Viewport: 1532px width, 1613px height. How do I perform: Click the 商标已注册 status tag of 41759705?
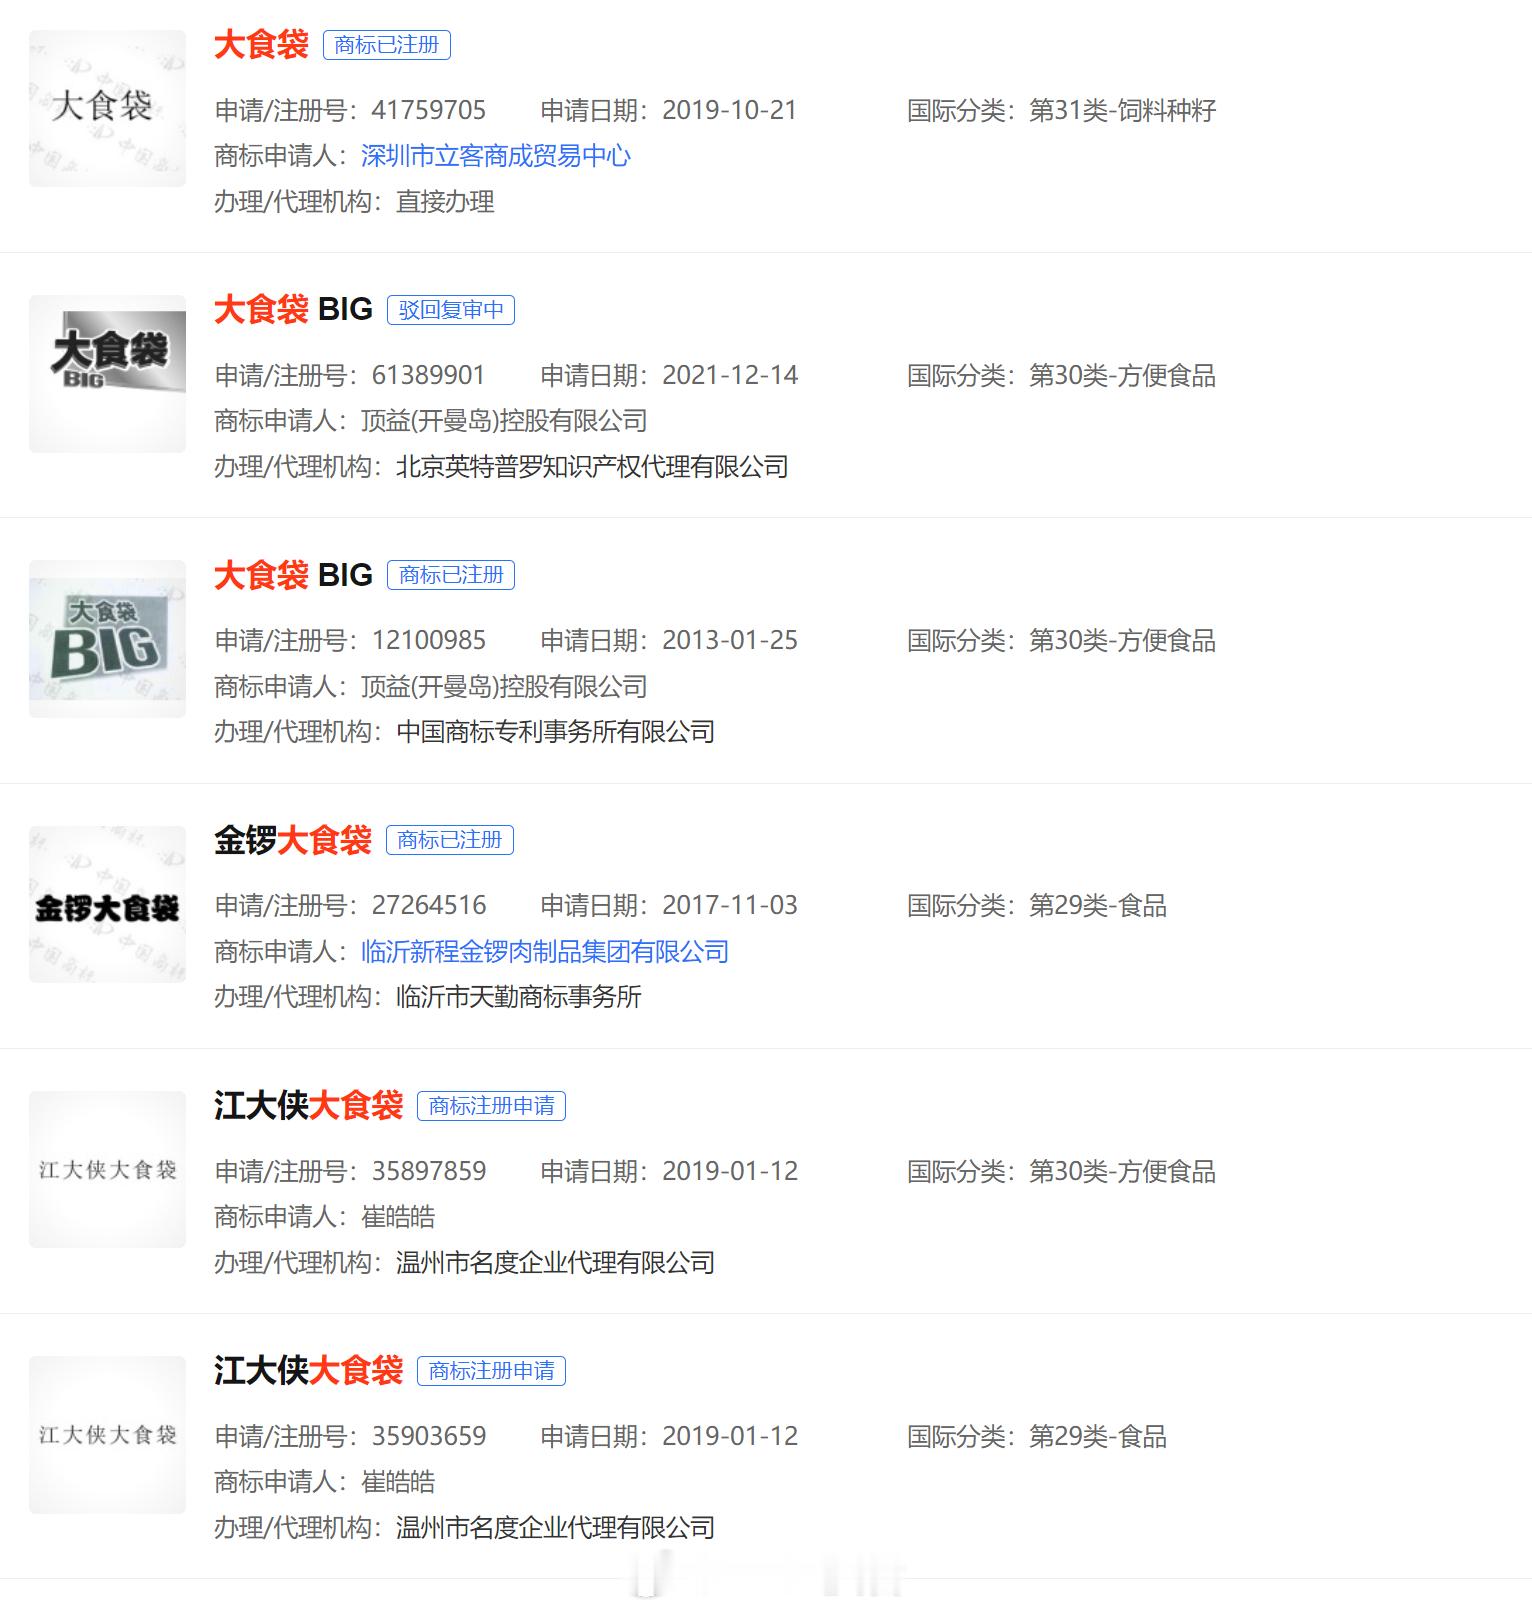coord(387,45)
